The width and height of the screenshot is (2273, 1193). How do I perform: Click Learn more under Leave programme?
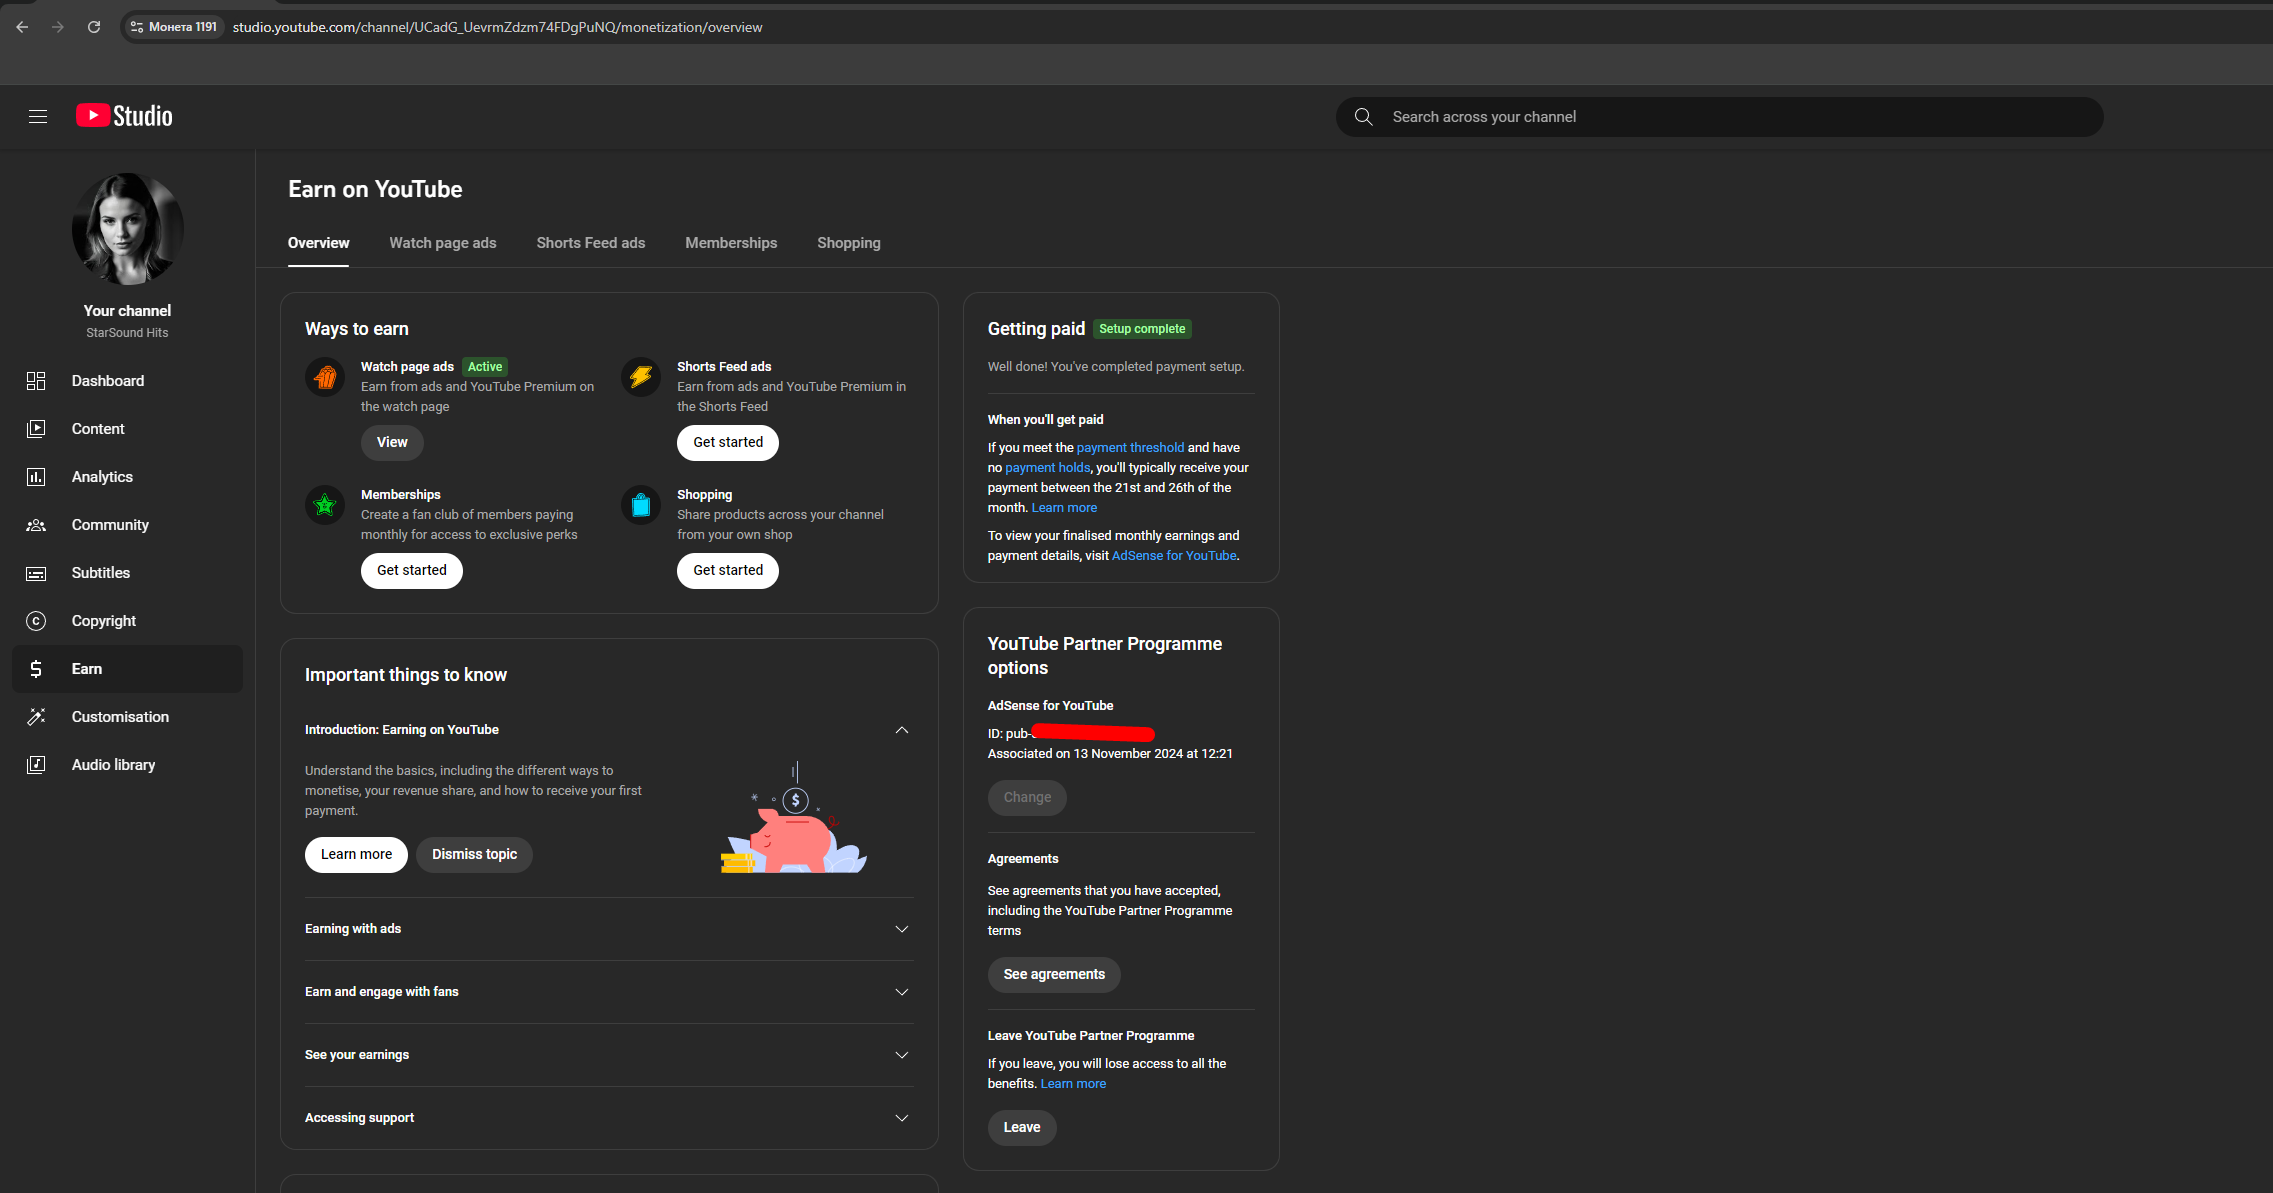coord(1073,1084)
